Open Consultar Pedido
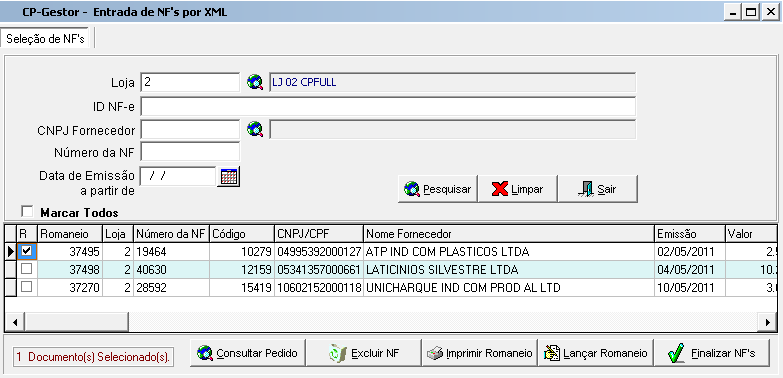783x378 pixels. pos(248,353)
